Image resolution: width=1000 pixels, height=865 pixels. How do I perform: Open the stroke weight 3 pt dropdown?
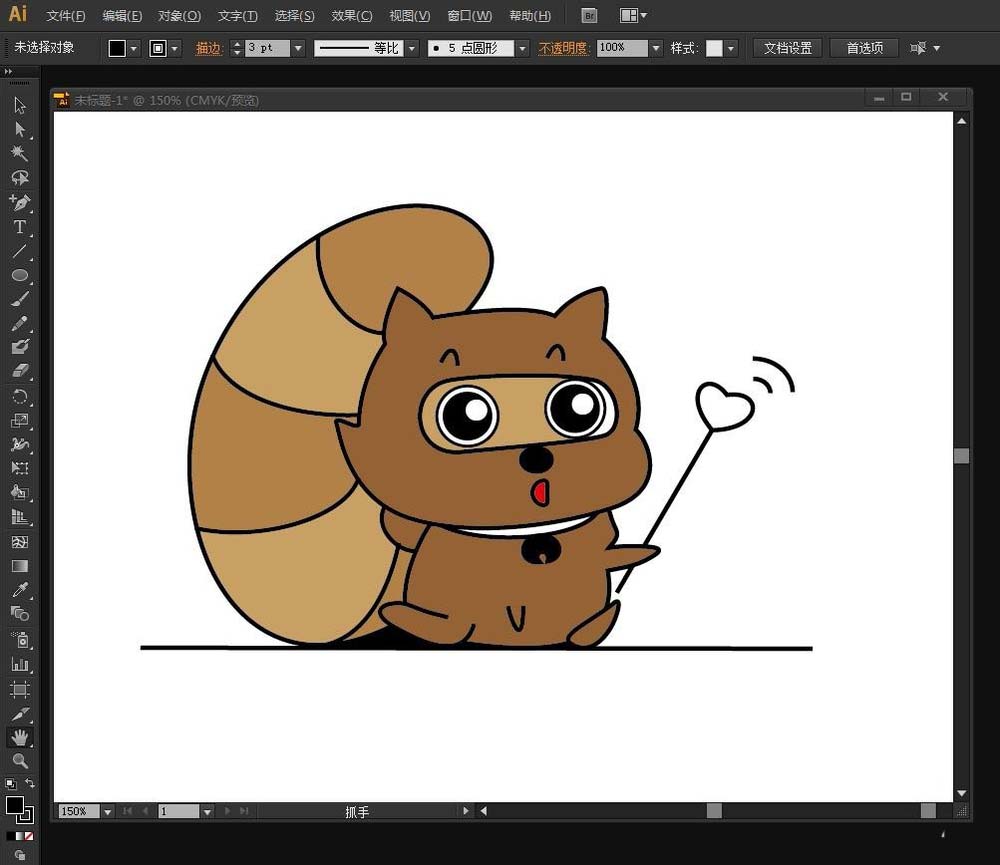298,48
